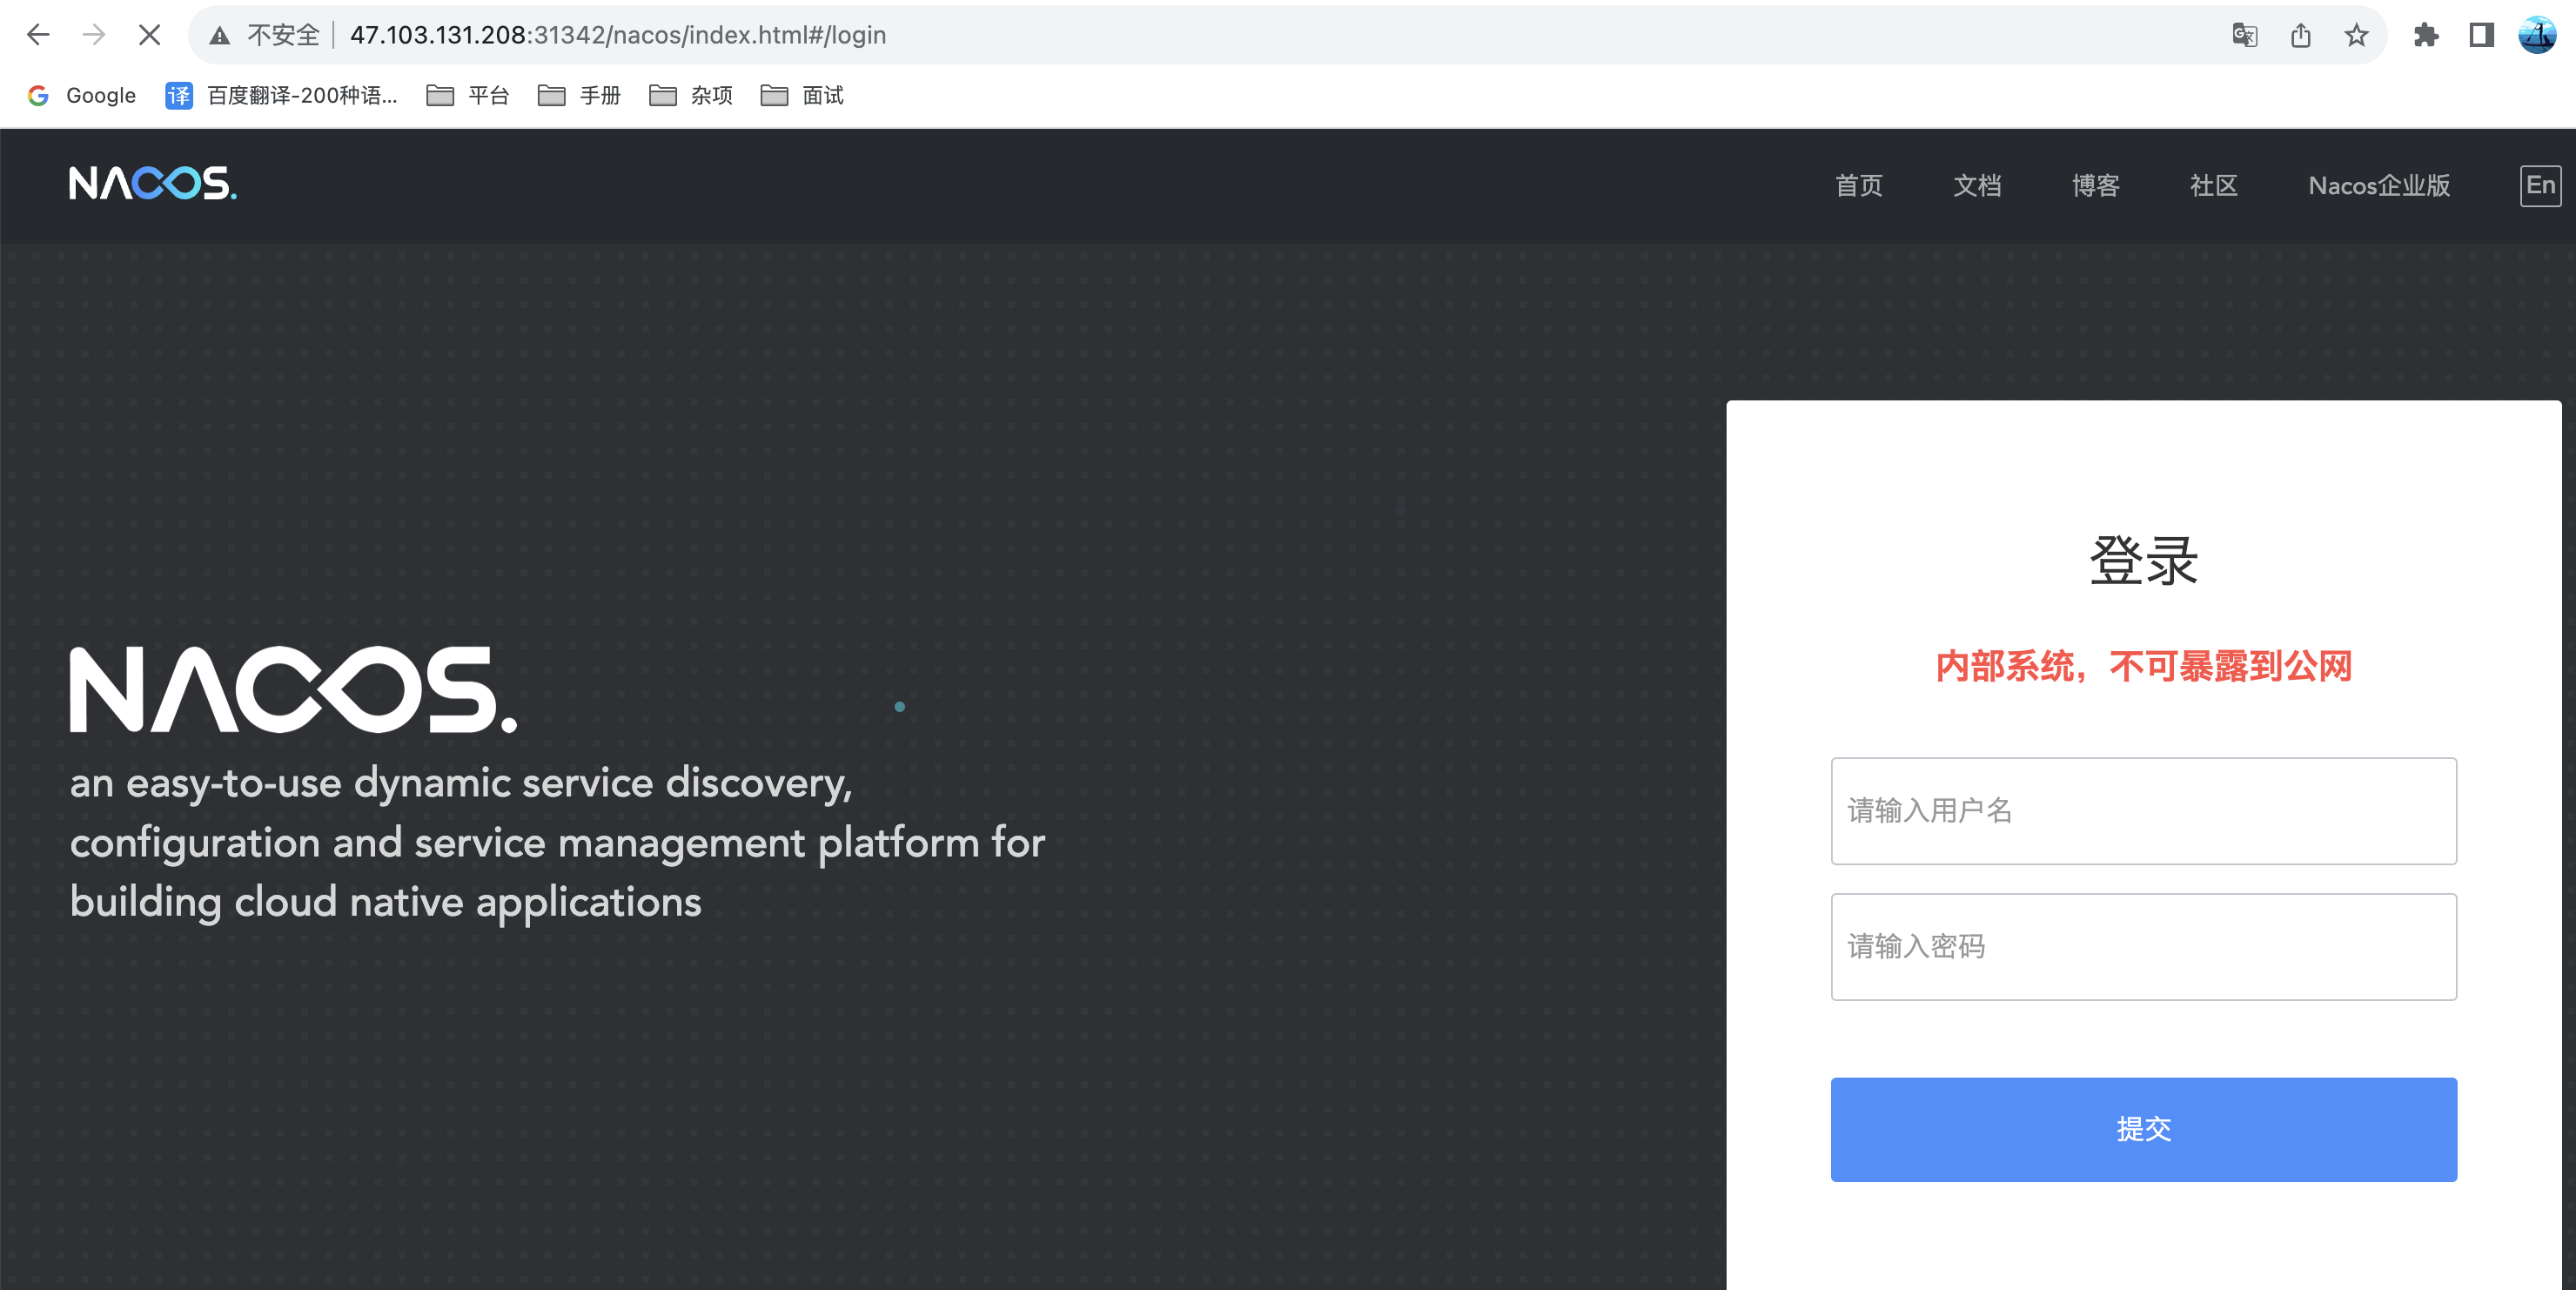Stop page loading with the X icon
This screenshot has height=1290, width=2576.
[149, 35]
